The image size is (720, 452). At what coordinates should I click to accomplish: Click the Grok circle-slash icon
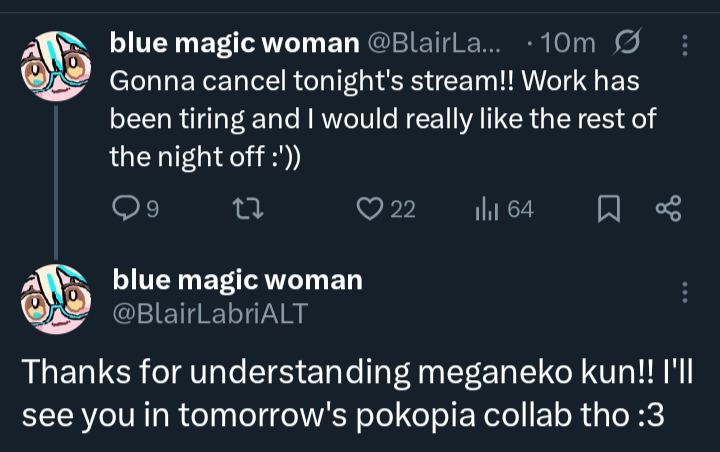(x=629, y=44)
